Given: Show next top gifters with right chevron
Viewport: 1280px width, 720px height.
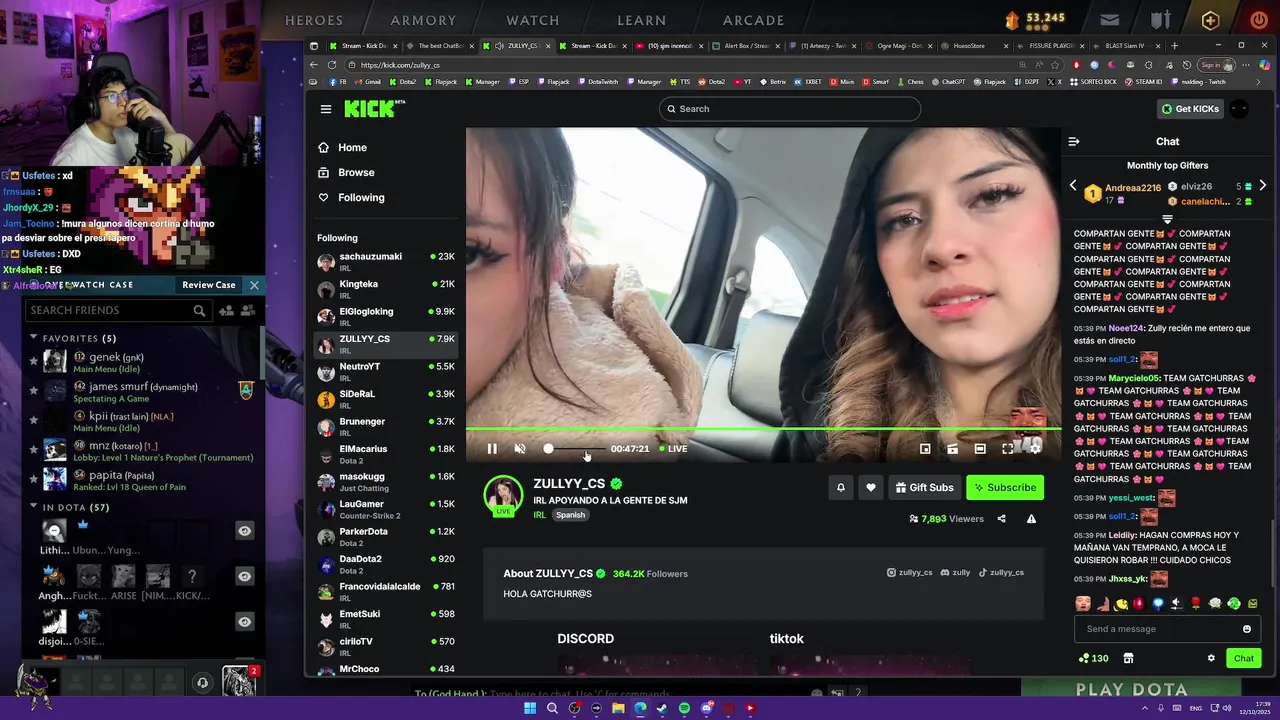Looking at the screenshot, I should click(1262, 185).
